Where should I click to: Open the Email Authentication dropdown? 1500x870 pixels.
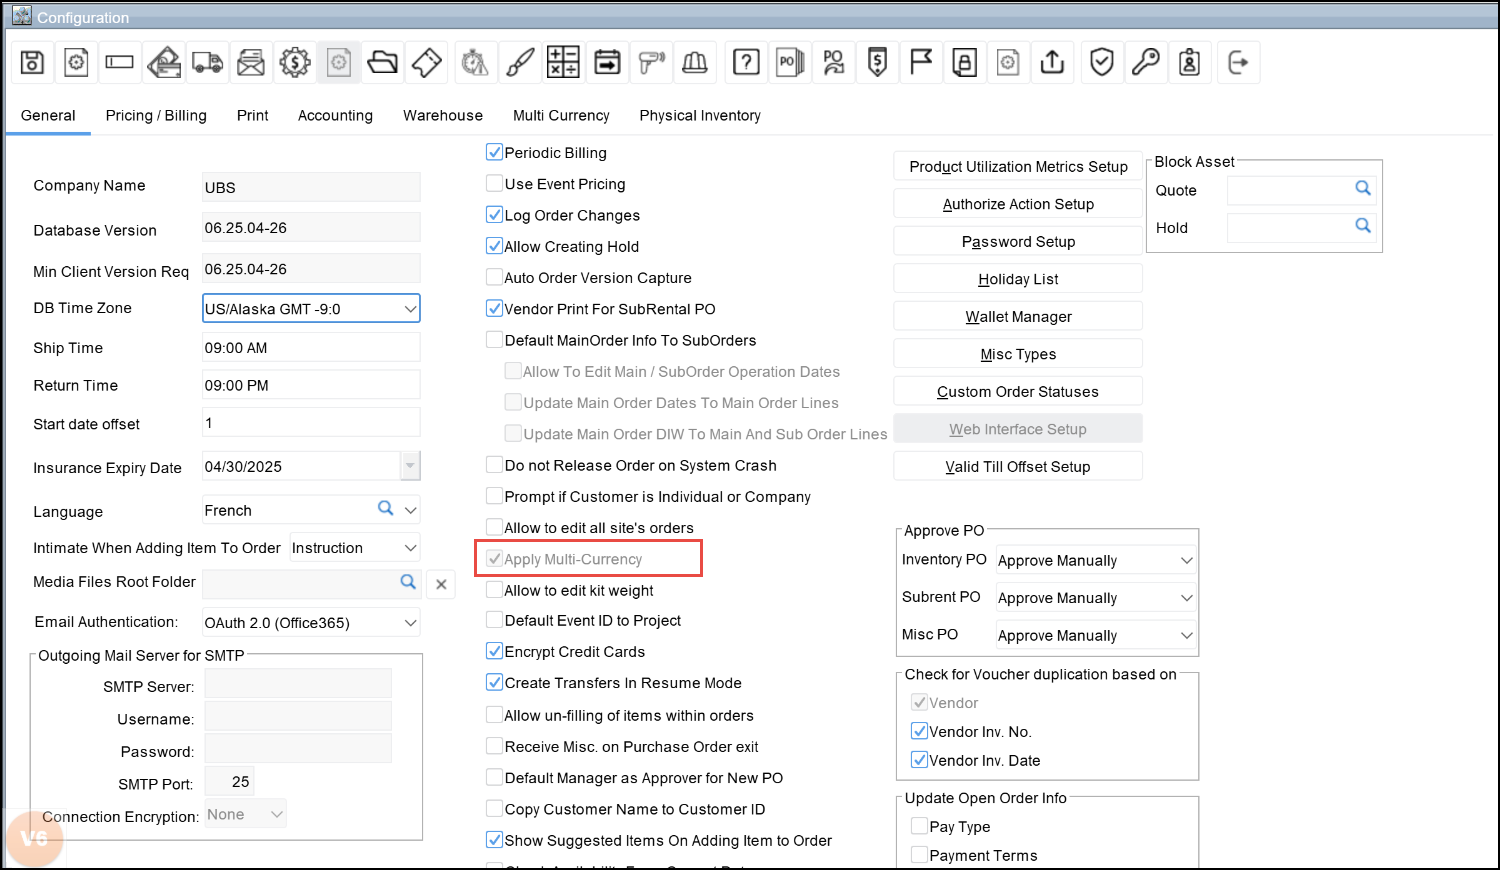(410, 623)
